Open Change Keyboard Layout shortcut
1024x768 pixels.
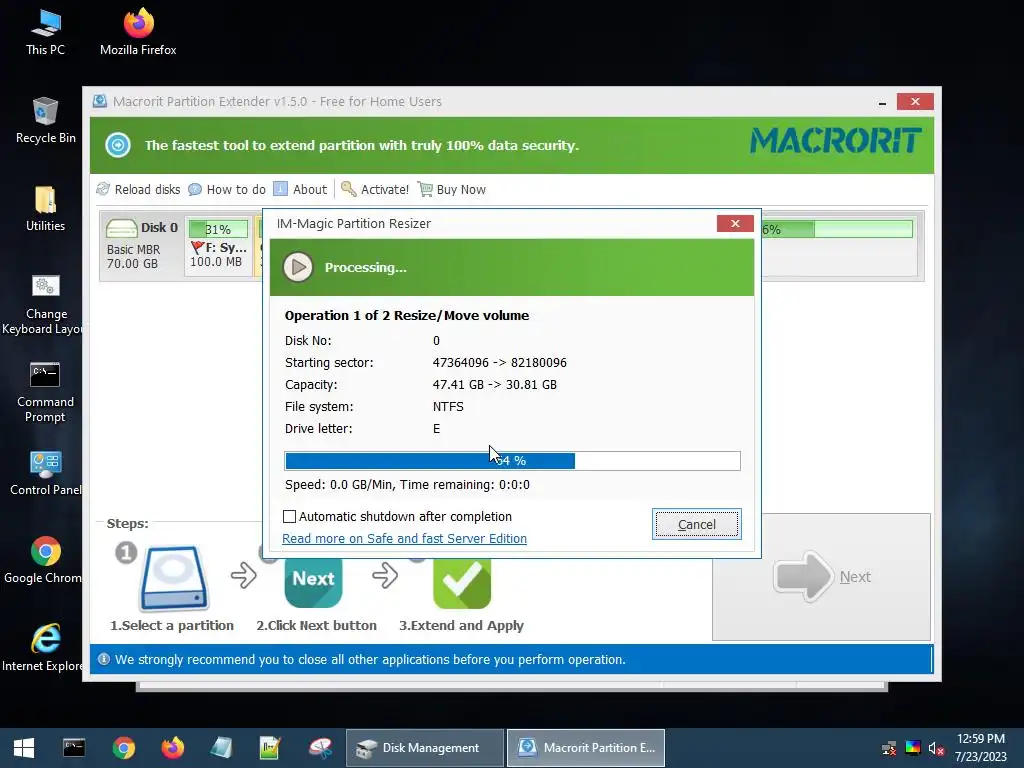pyautogui.click(x=44, y=304)
